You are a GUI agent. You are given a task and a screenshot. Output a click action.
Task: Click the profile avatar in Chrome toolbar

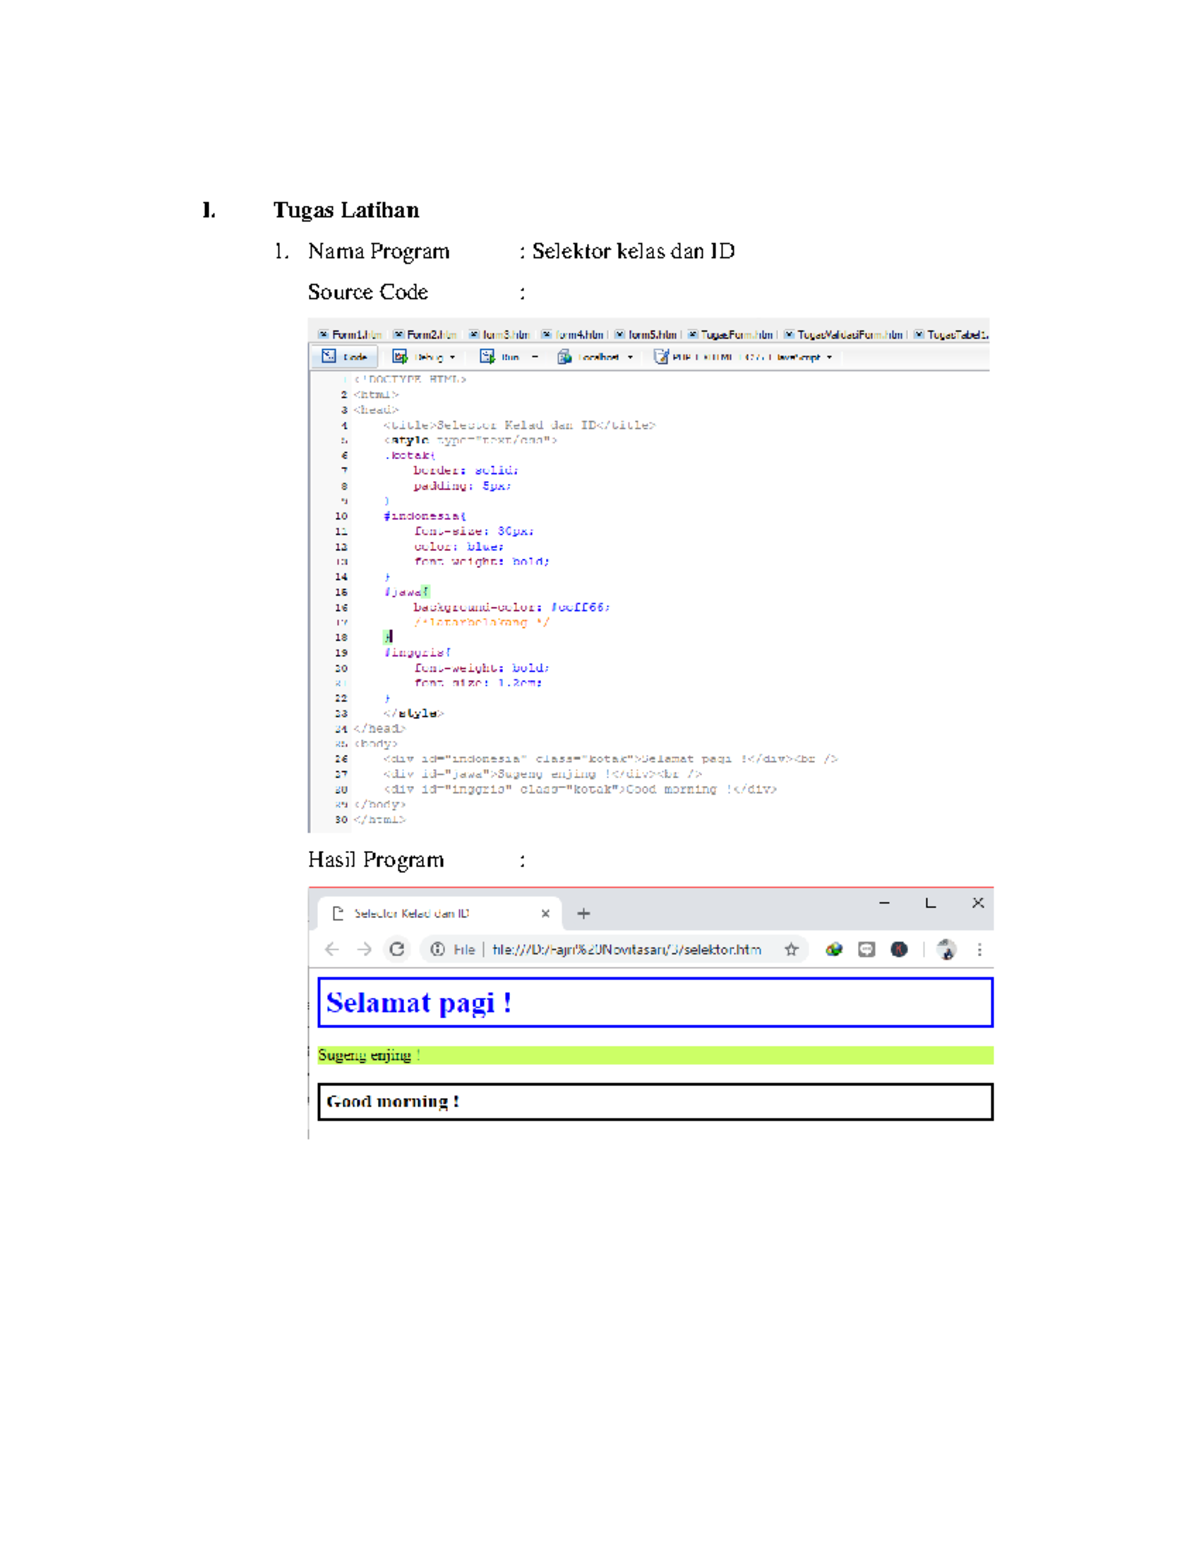pos(946,949)
